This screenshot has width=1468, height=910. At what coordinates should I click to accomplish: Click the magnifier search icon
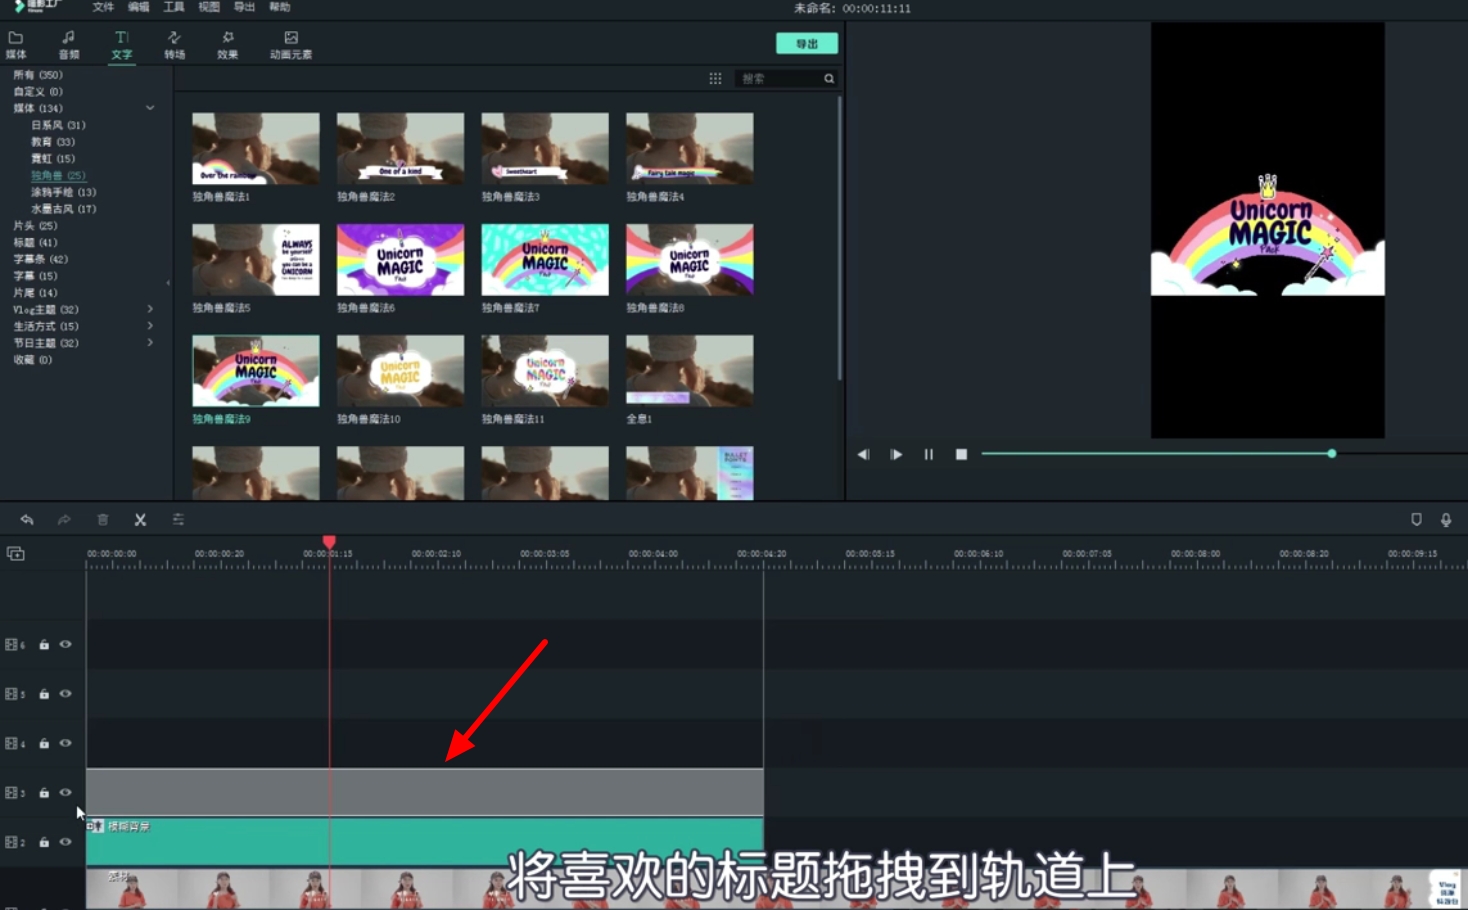pos(829,78)
